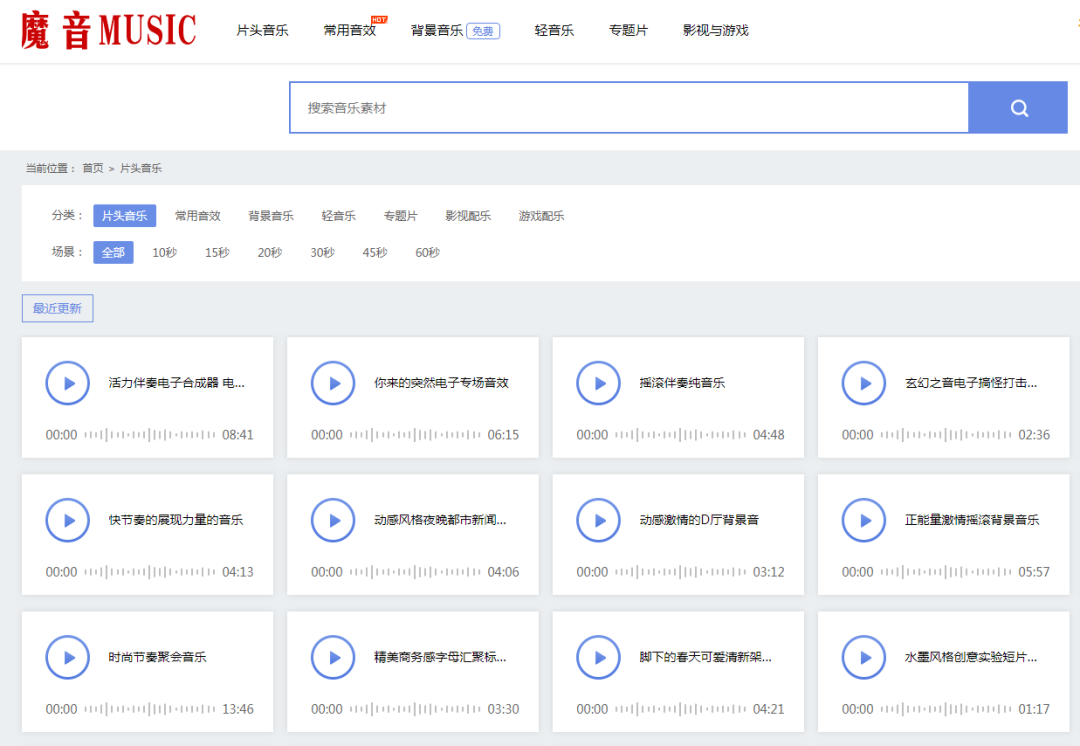Click the duration 01:17
The image size is (1080, 746).
(1034, 709)
